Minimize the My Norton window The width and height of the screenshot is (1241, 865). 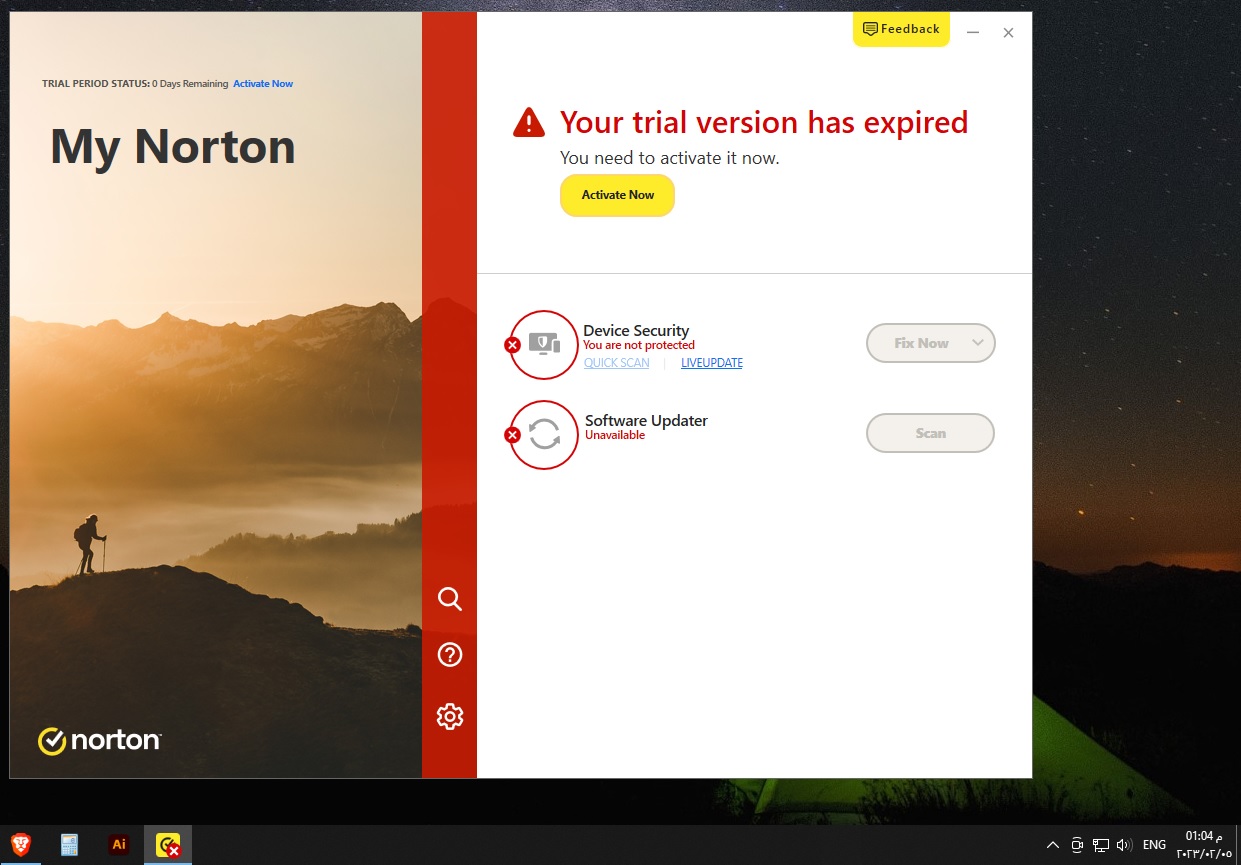pos(973,33)
